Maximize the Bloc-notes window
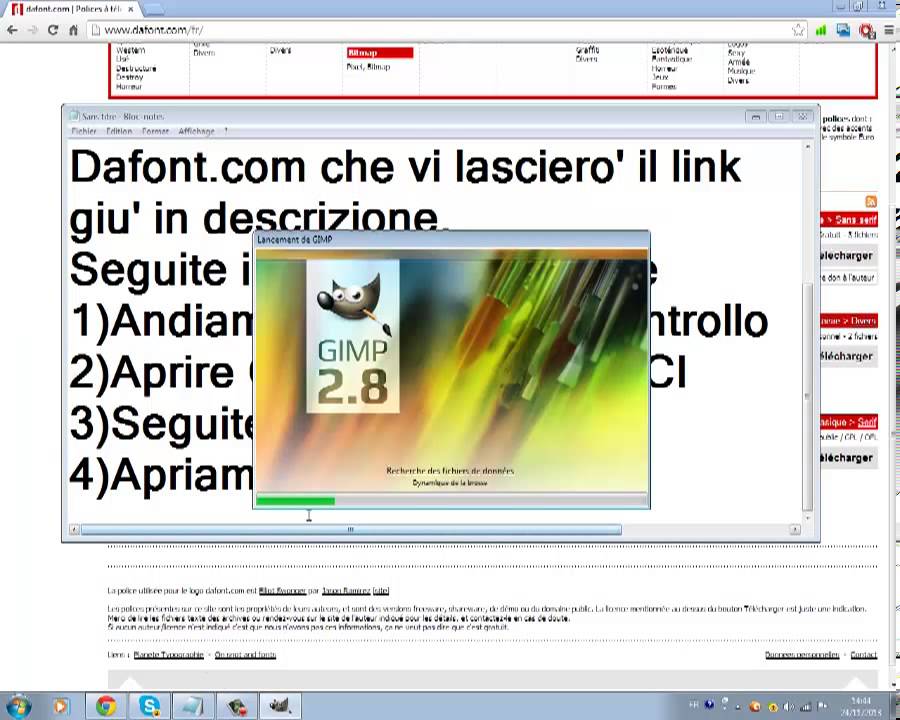Screen dimensions: 900x720 tap(779, 117)
